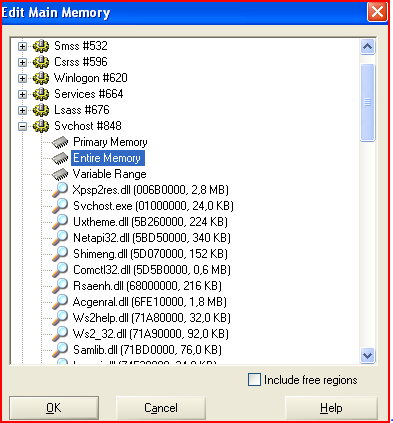Click the vertical scrollbar thumb

click(x=368, y=102)
